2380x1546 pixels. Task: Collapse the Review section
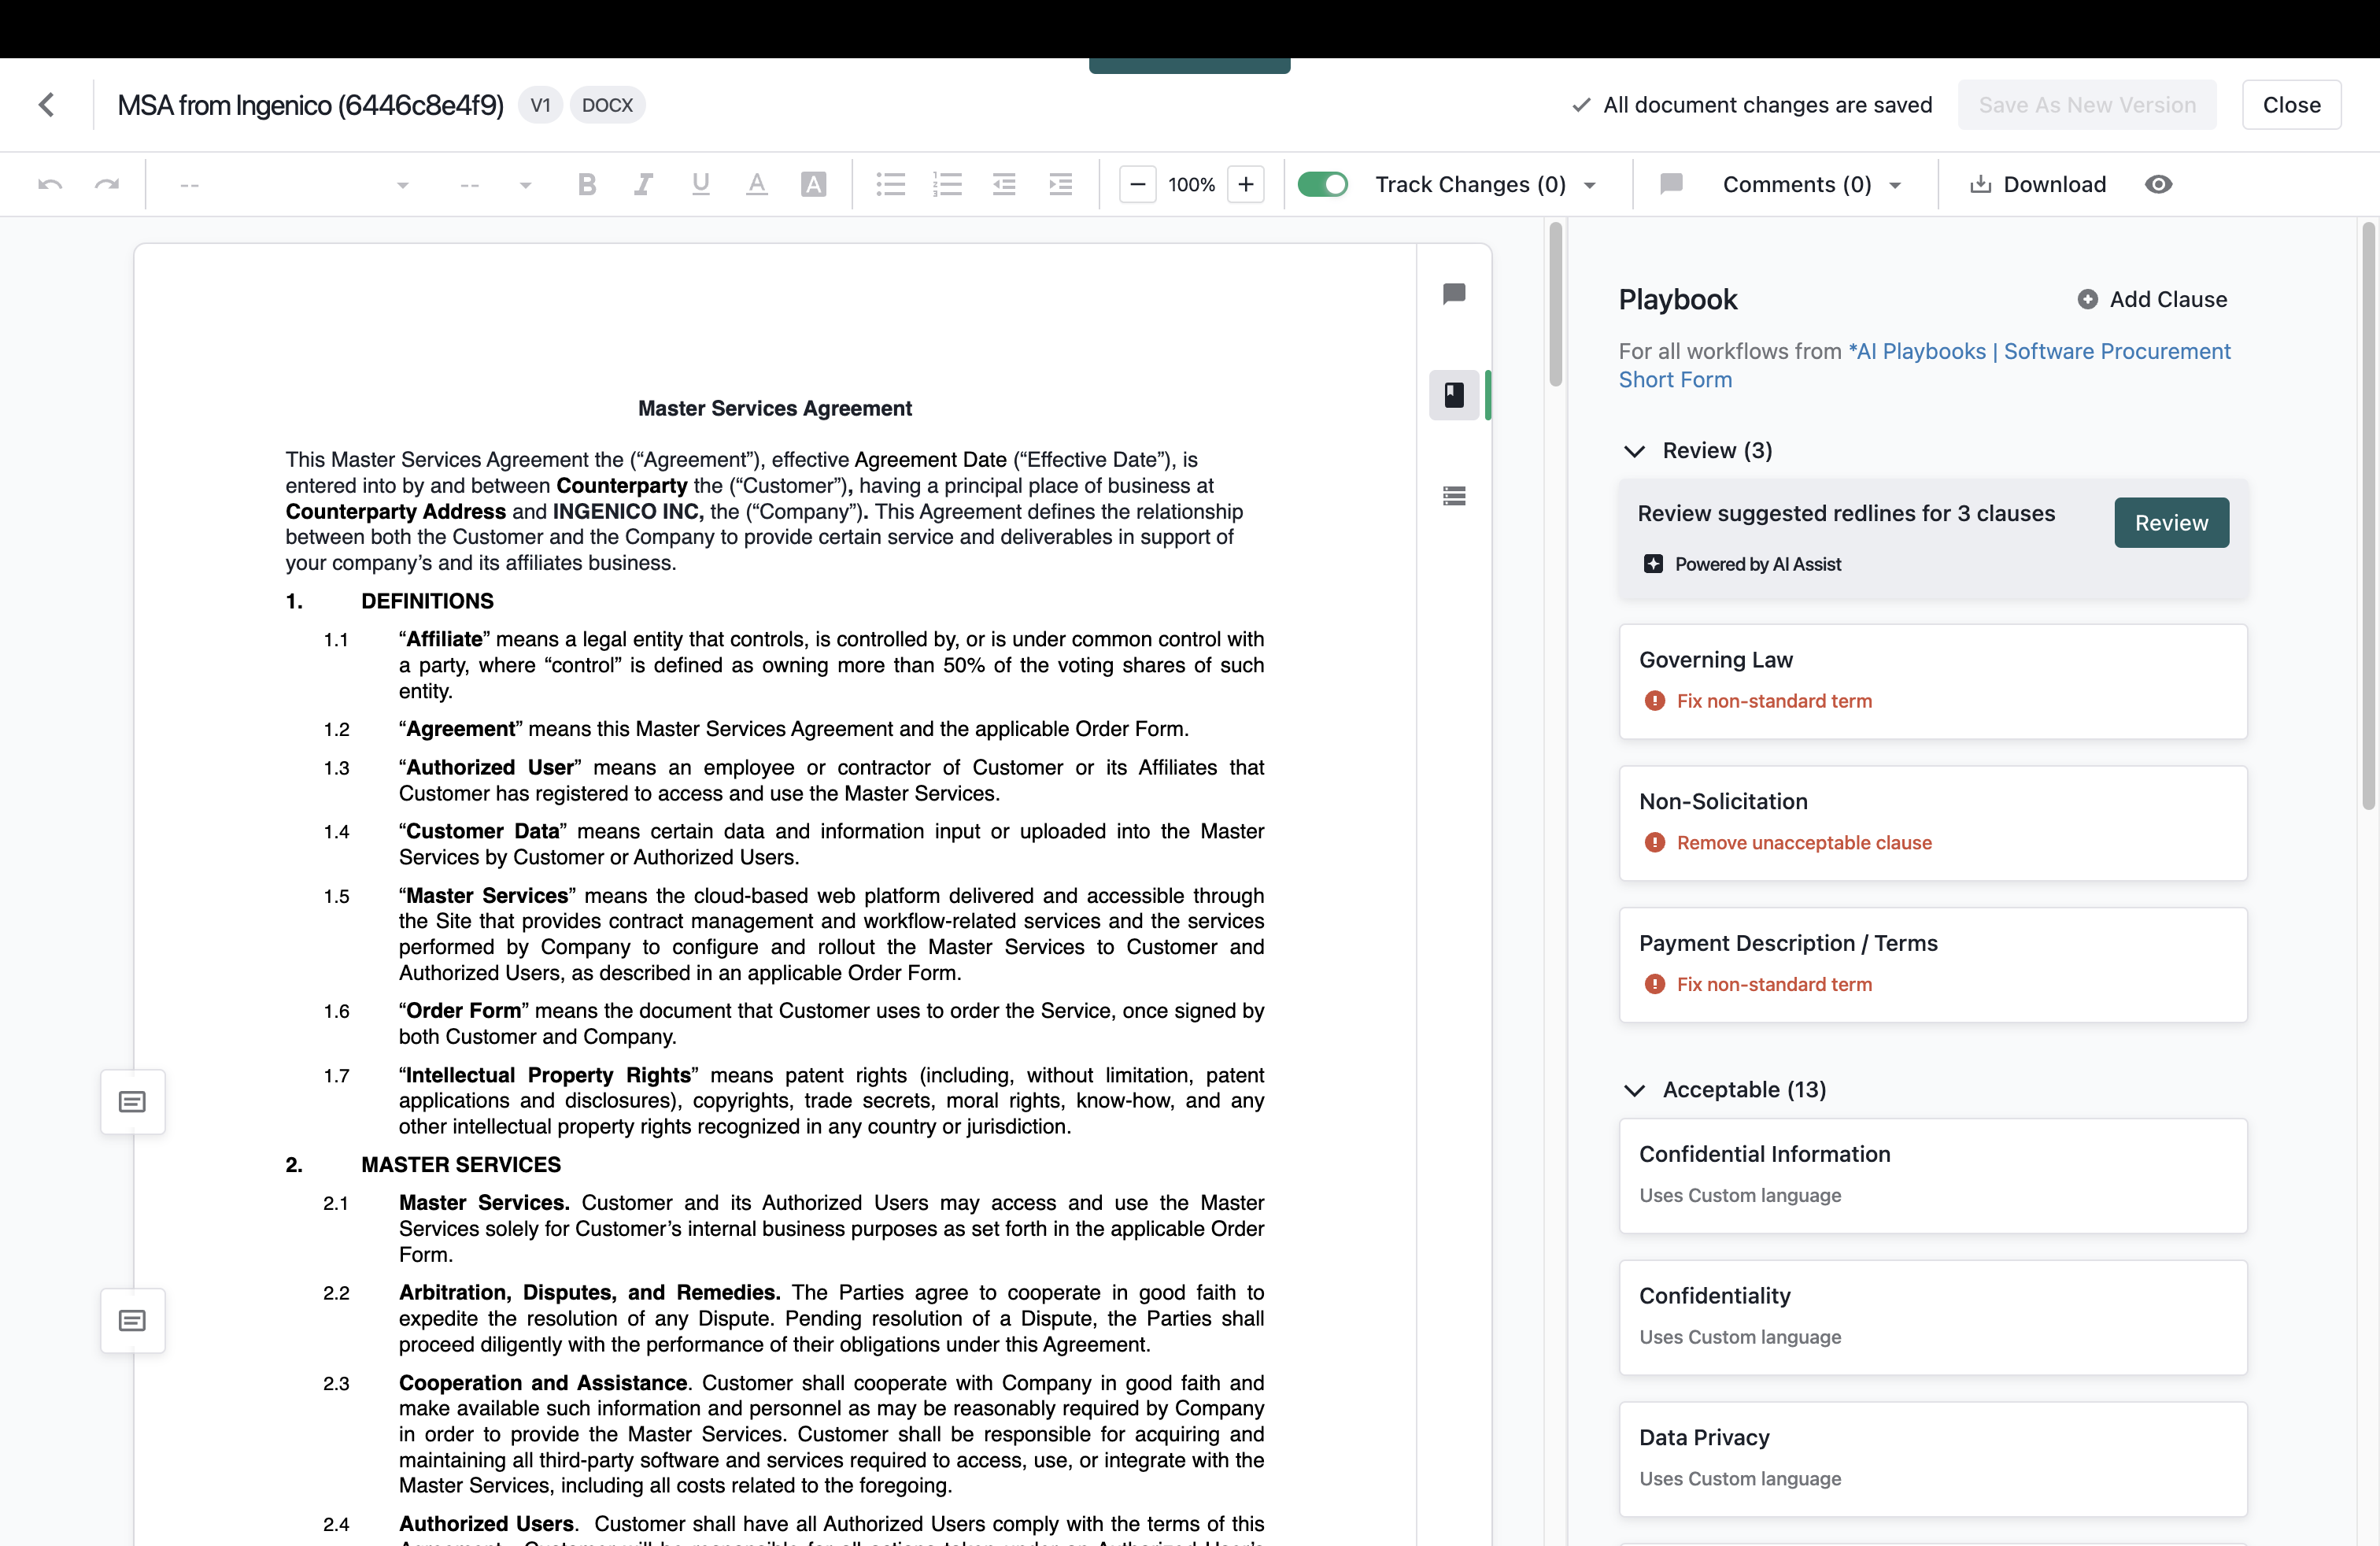(1635, 450)
